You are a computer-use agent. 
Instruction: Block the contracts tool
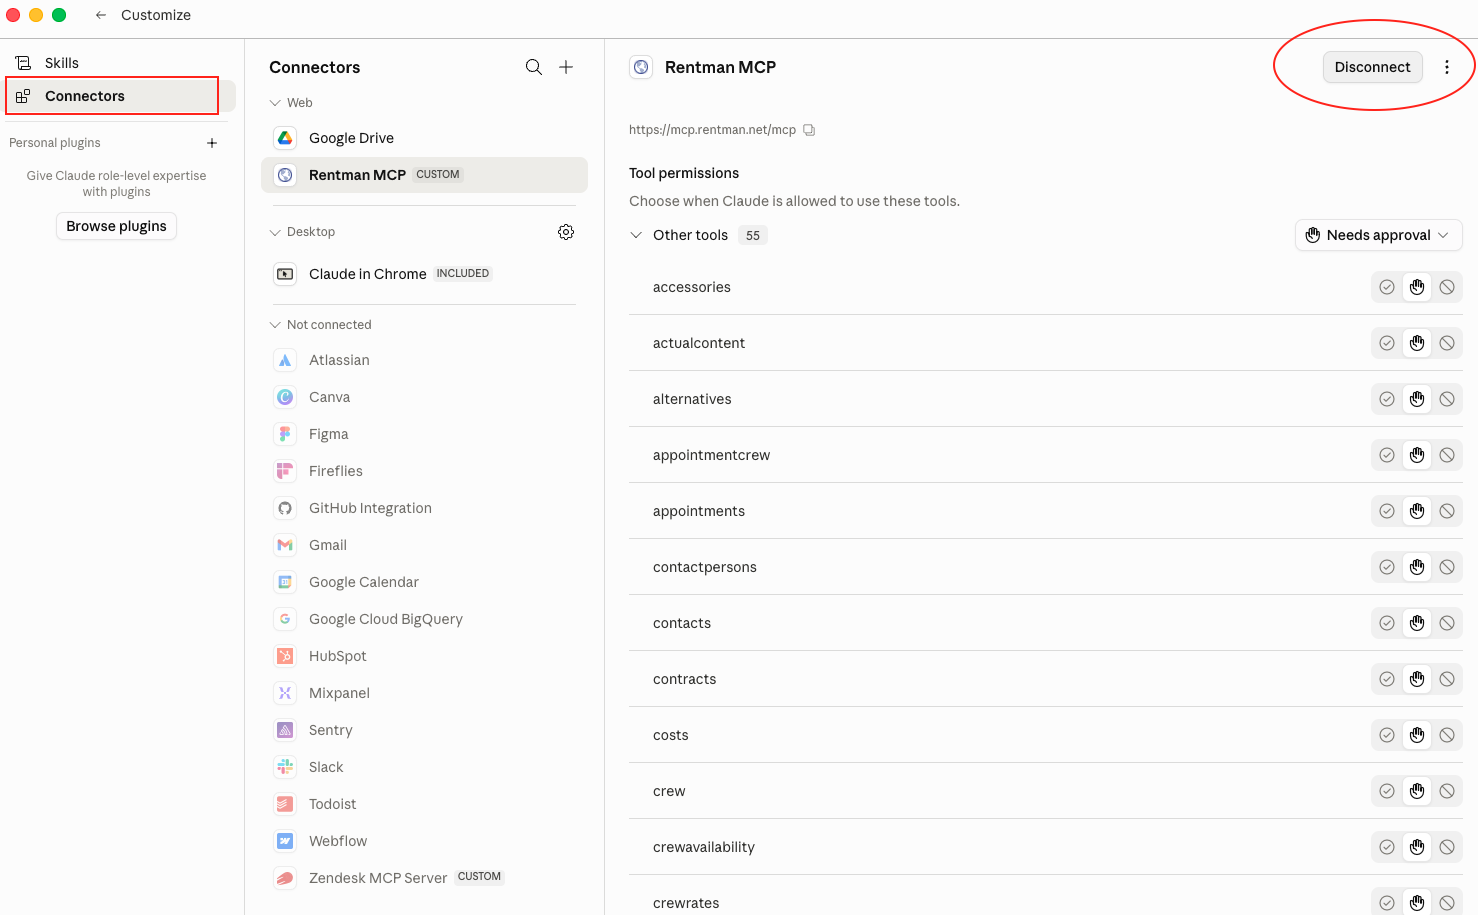click(1447, 679)
